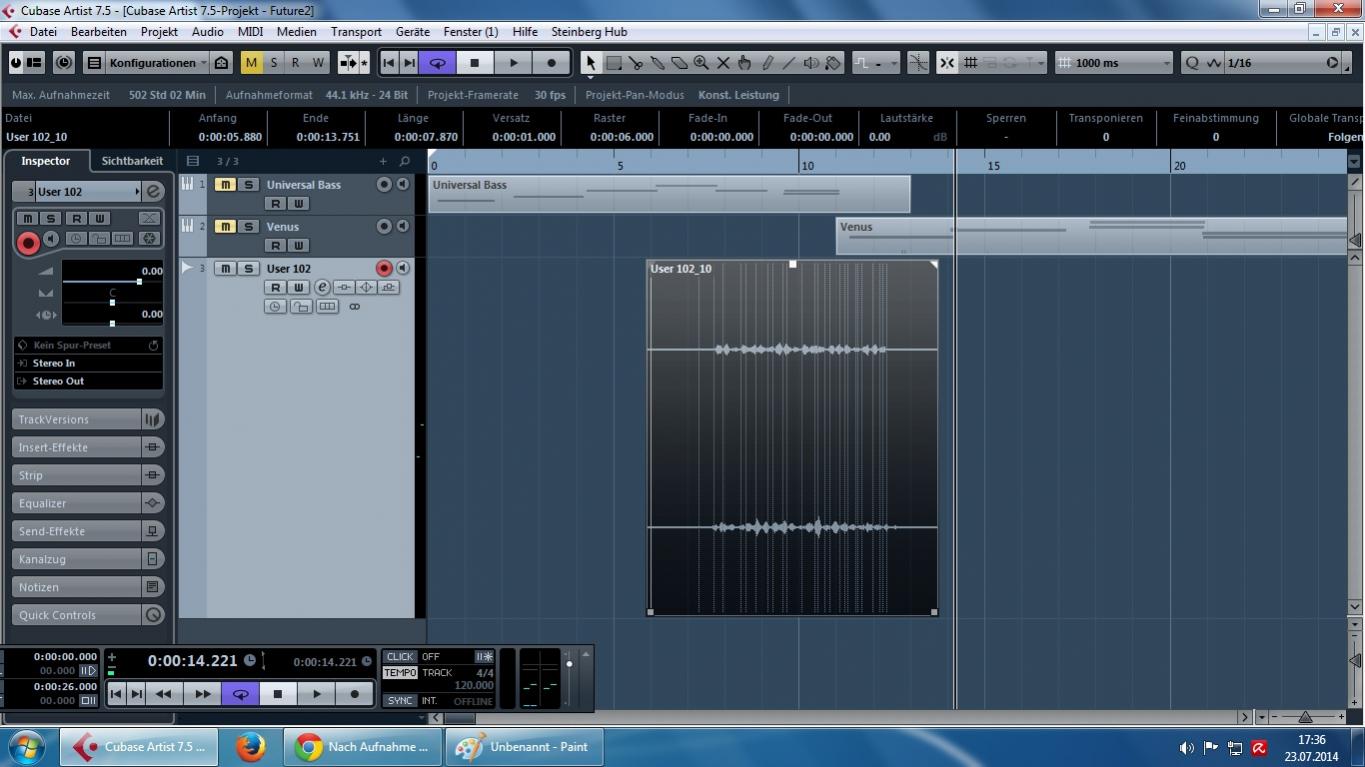This screenshot has width=1365, height=767.
Task: Open the Snap Type grid dropdown
Action: [969, 63]
